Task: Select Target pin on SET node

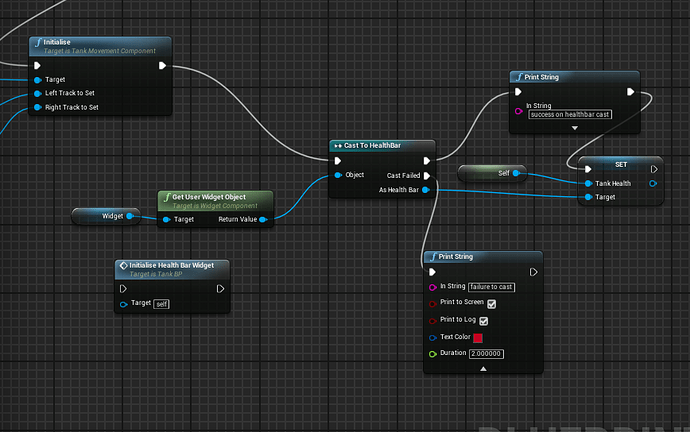Action: pos(588,197)
